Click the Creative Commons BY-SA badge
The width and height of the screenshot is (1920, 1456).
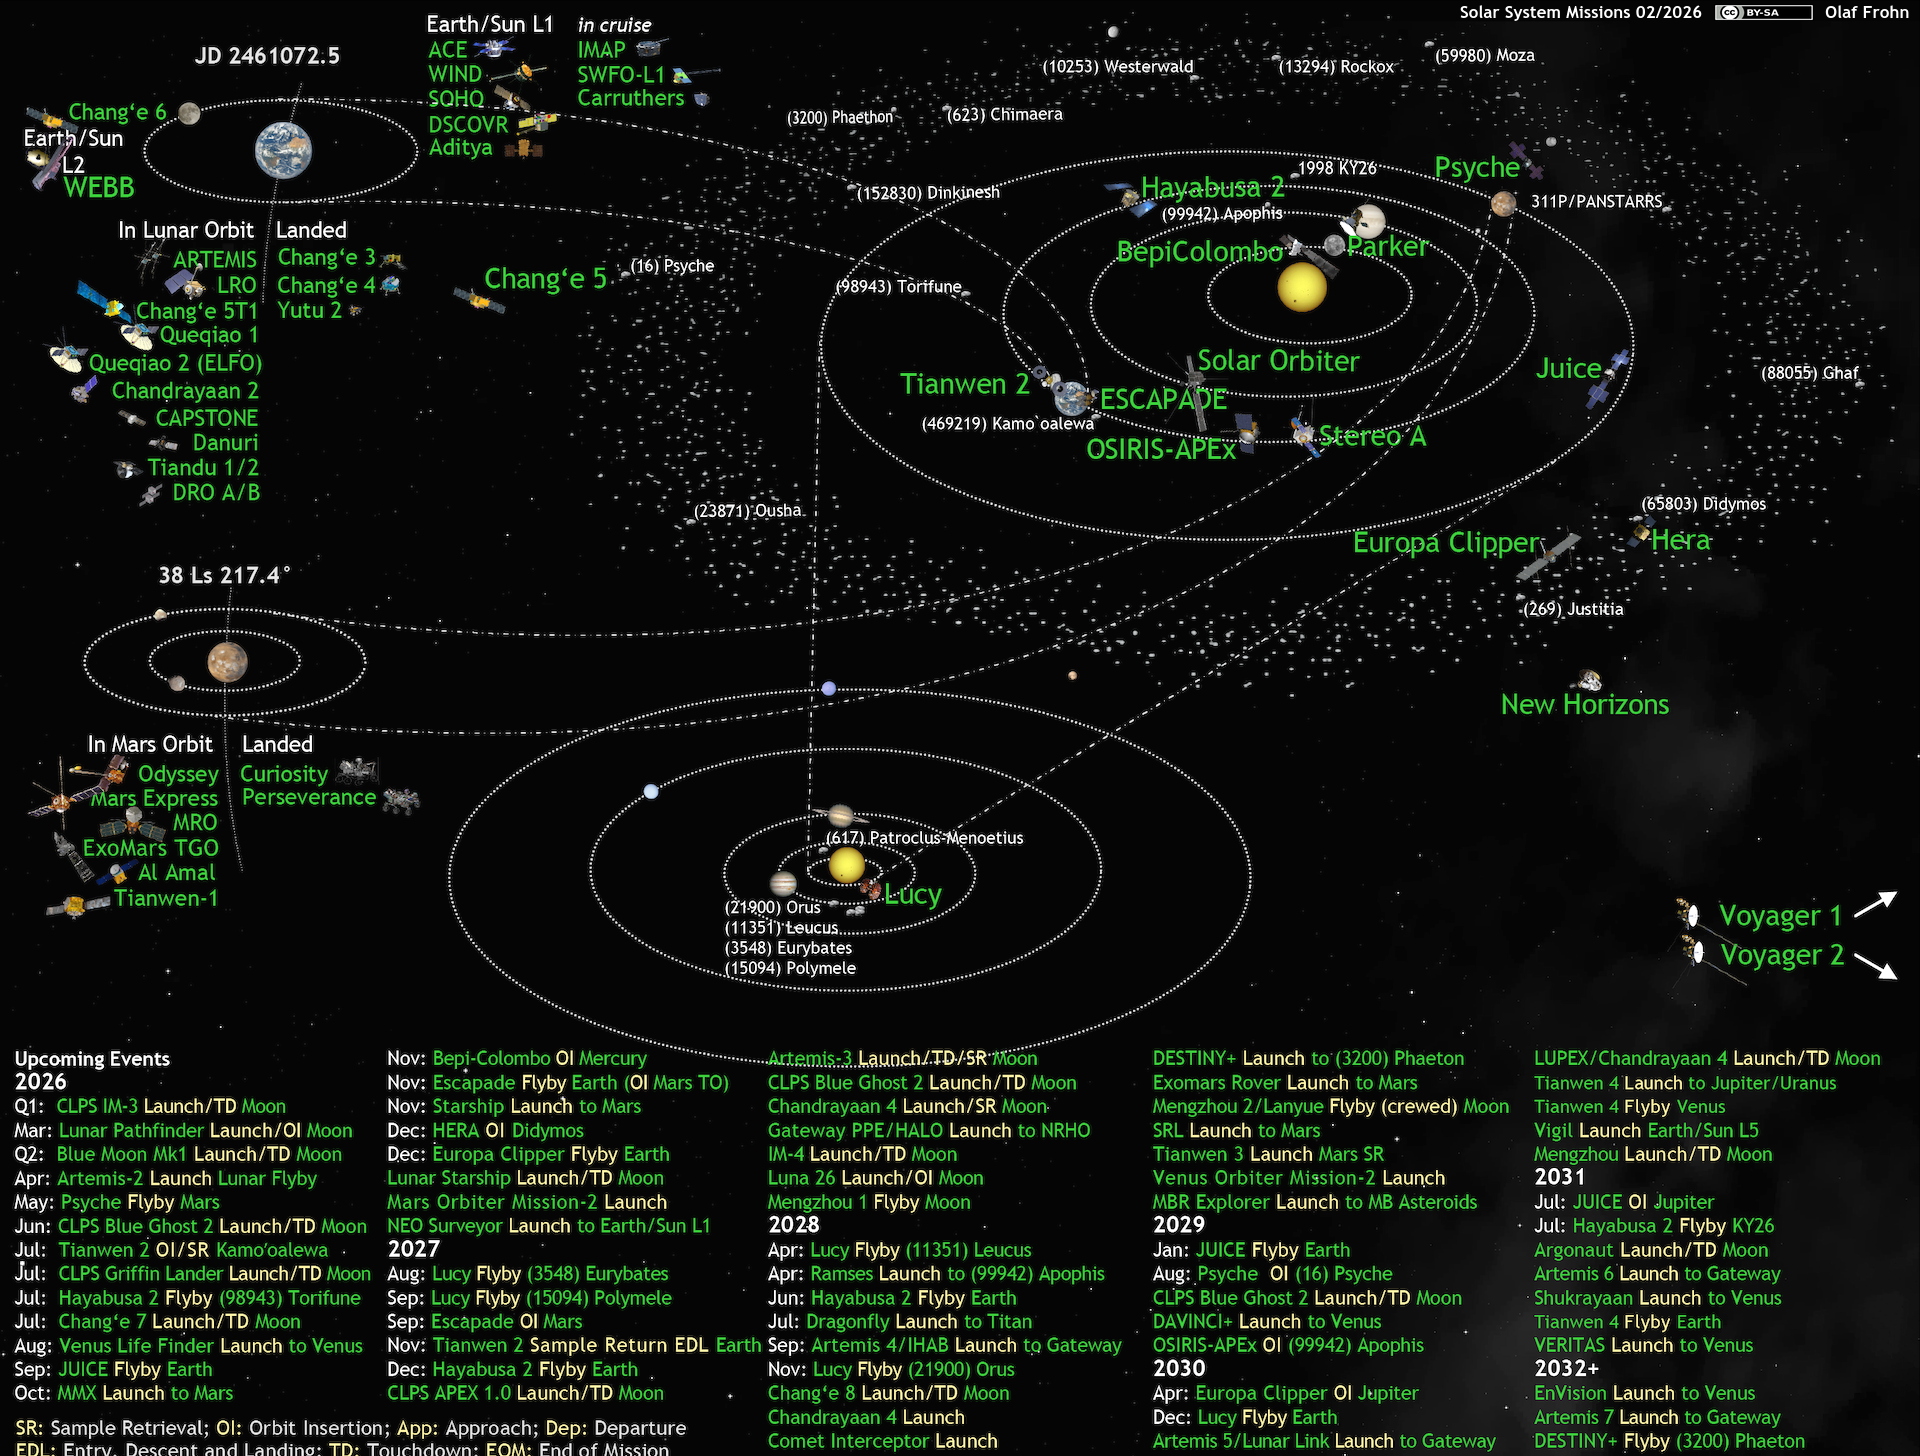tap(1762, 13)
